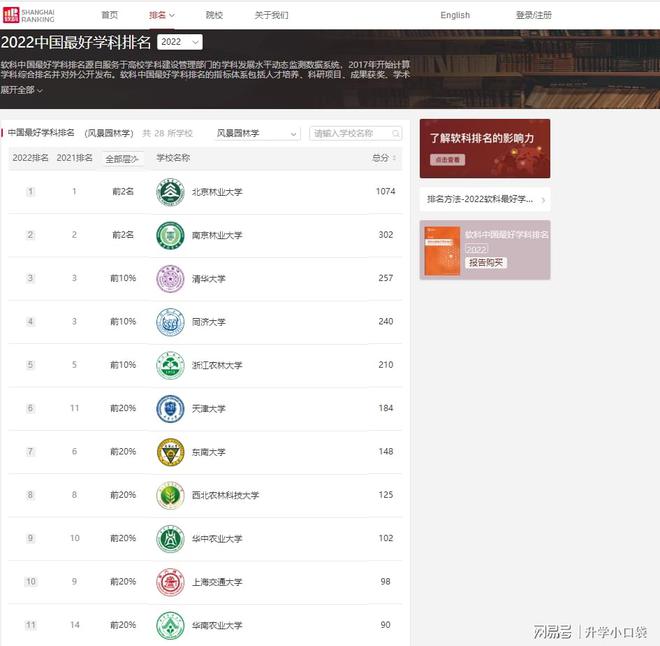Open 西北农林科技大学 school link
The width and height of the screenshot is (660, 646).
[225, 495]
